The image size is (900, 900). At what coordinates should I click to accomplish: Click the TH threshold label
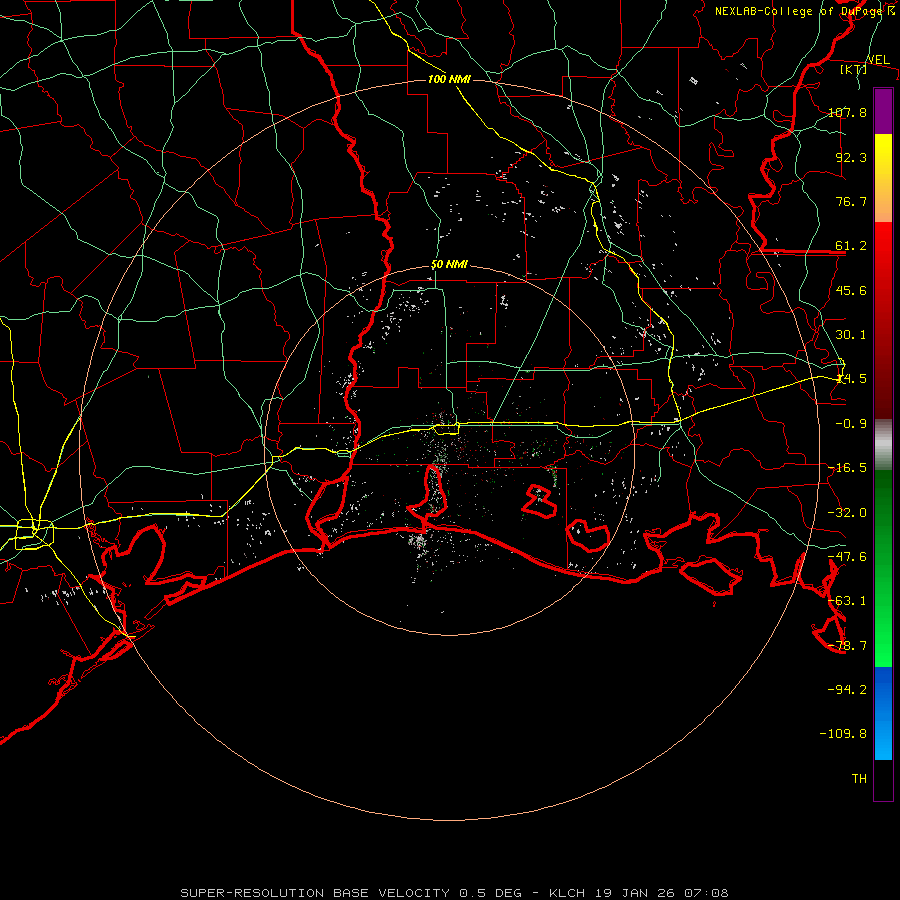point(859,779)
